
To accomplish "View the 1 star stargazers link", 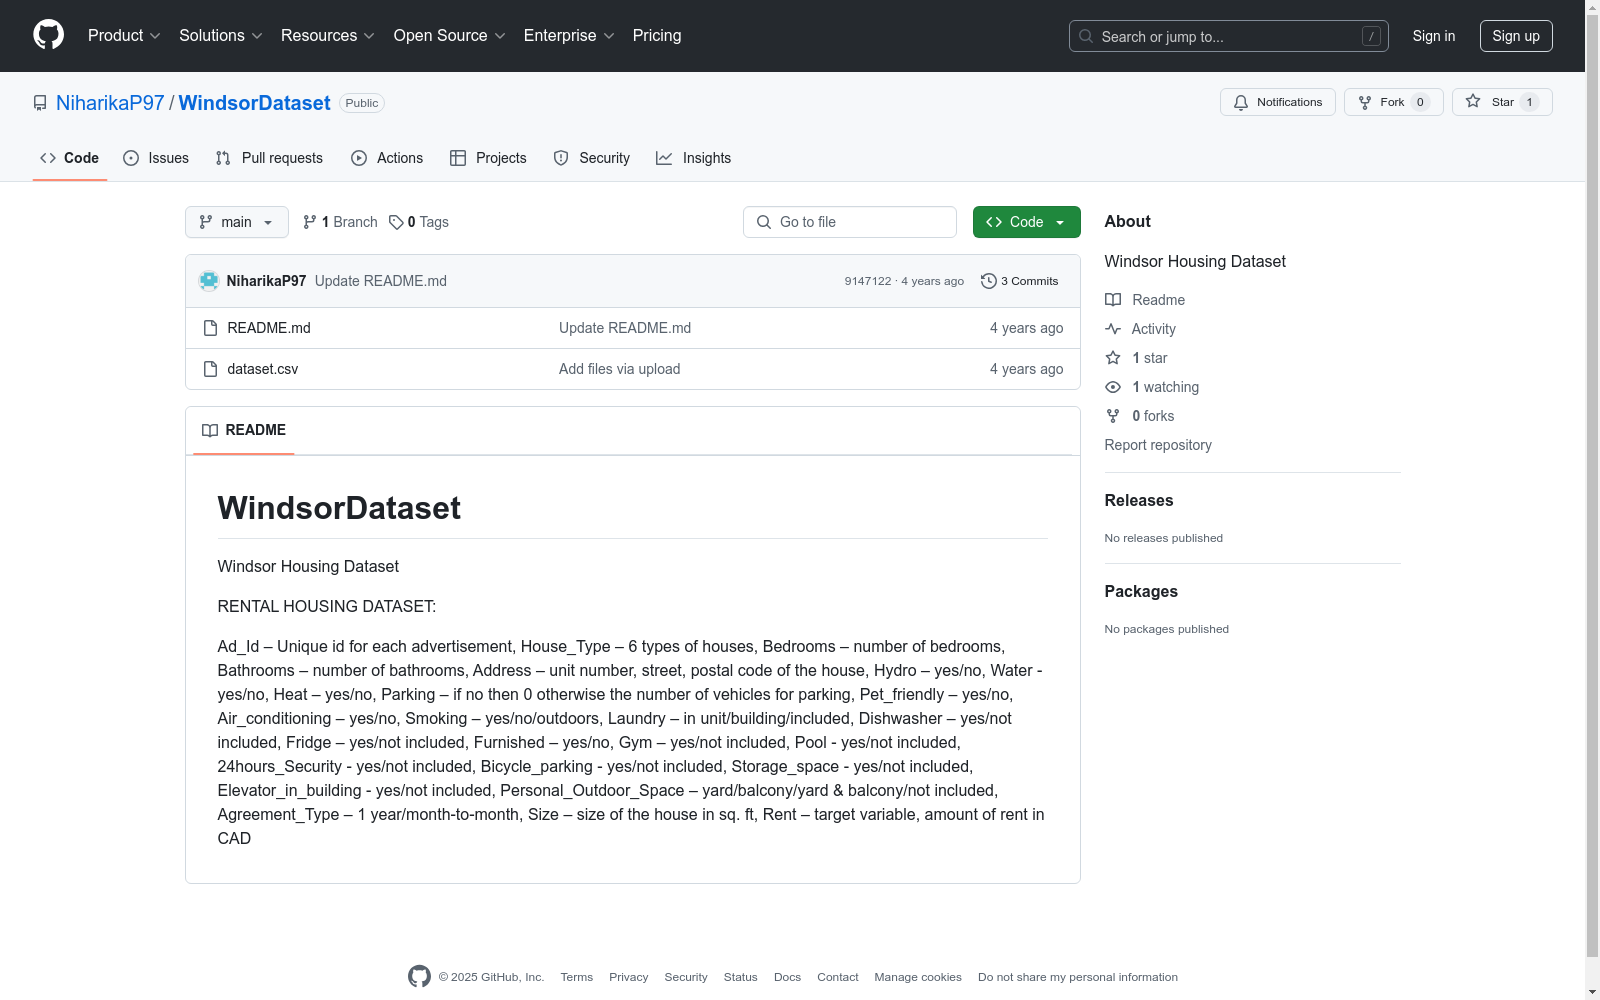I will 1137,358.
